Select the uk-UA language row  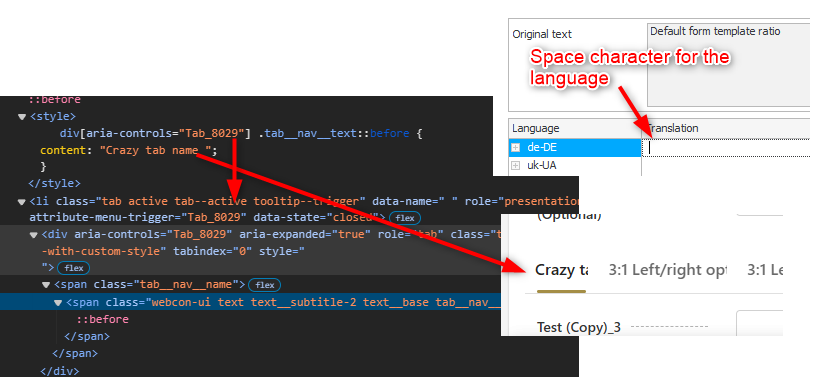point(575,166)
